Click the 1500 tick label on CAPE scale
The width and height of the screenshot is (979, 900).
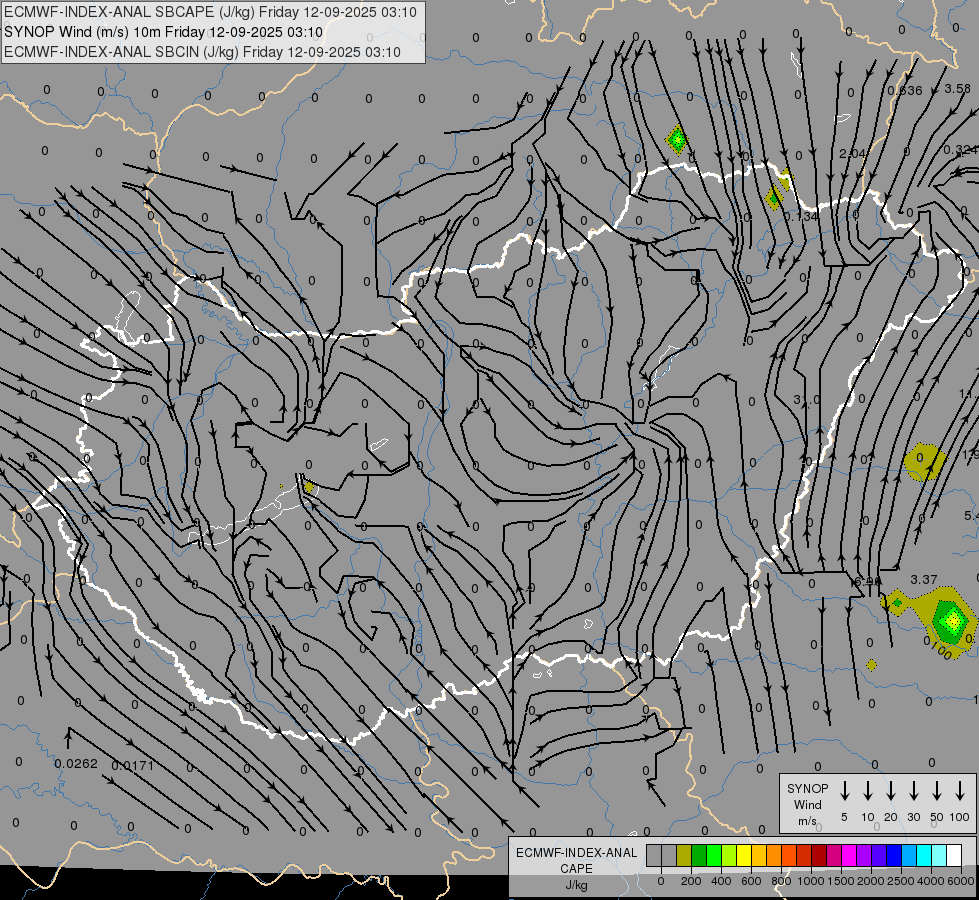[x=841, y=881]
